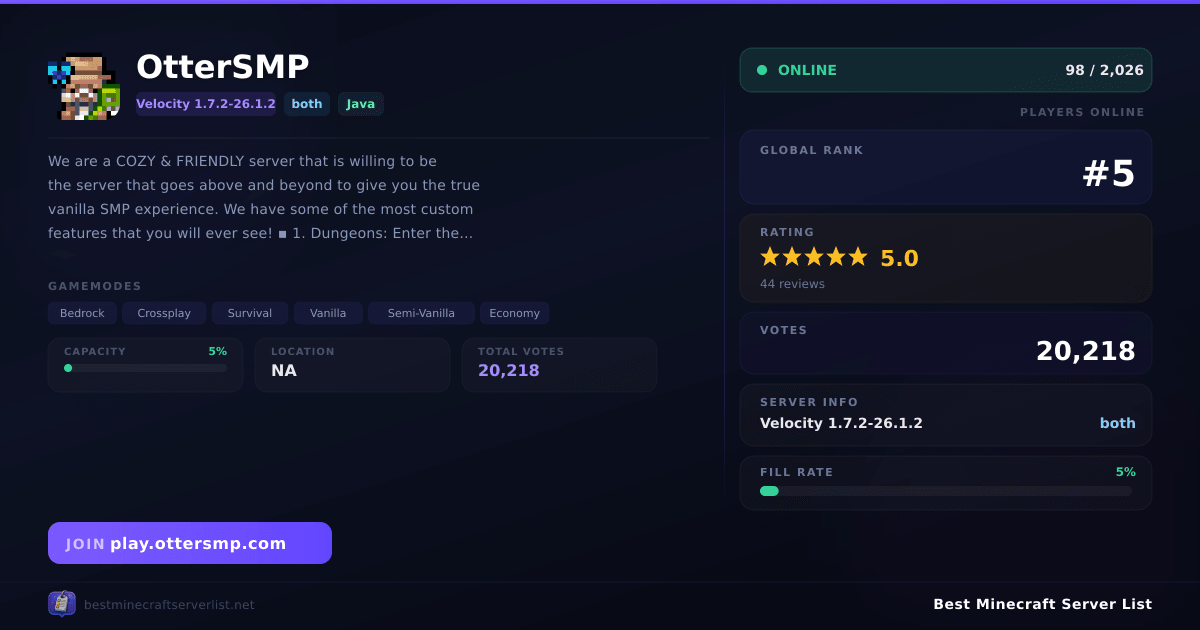This screenshot has height=630, width=1200.
Task: Pick the Economy gamemode tag
Action: point(515,313)
